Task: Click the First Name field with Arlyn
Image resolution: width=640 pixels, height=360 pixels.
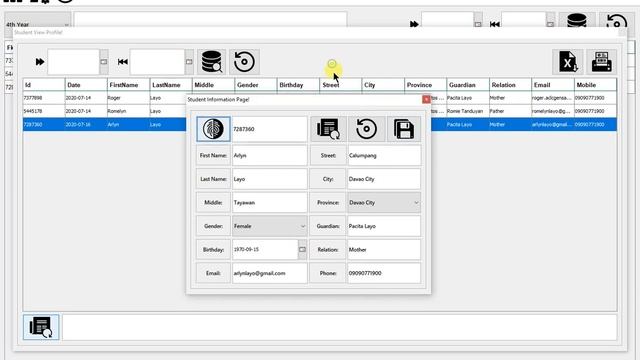Action: (x=269, y=156)
